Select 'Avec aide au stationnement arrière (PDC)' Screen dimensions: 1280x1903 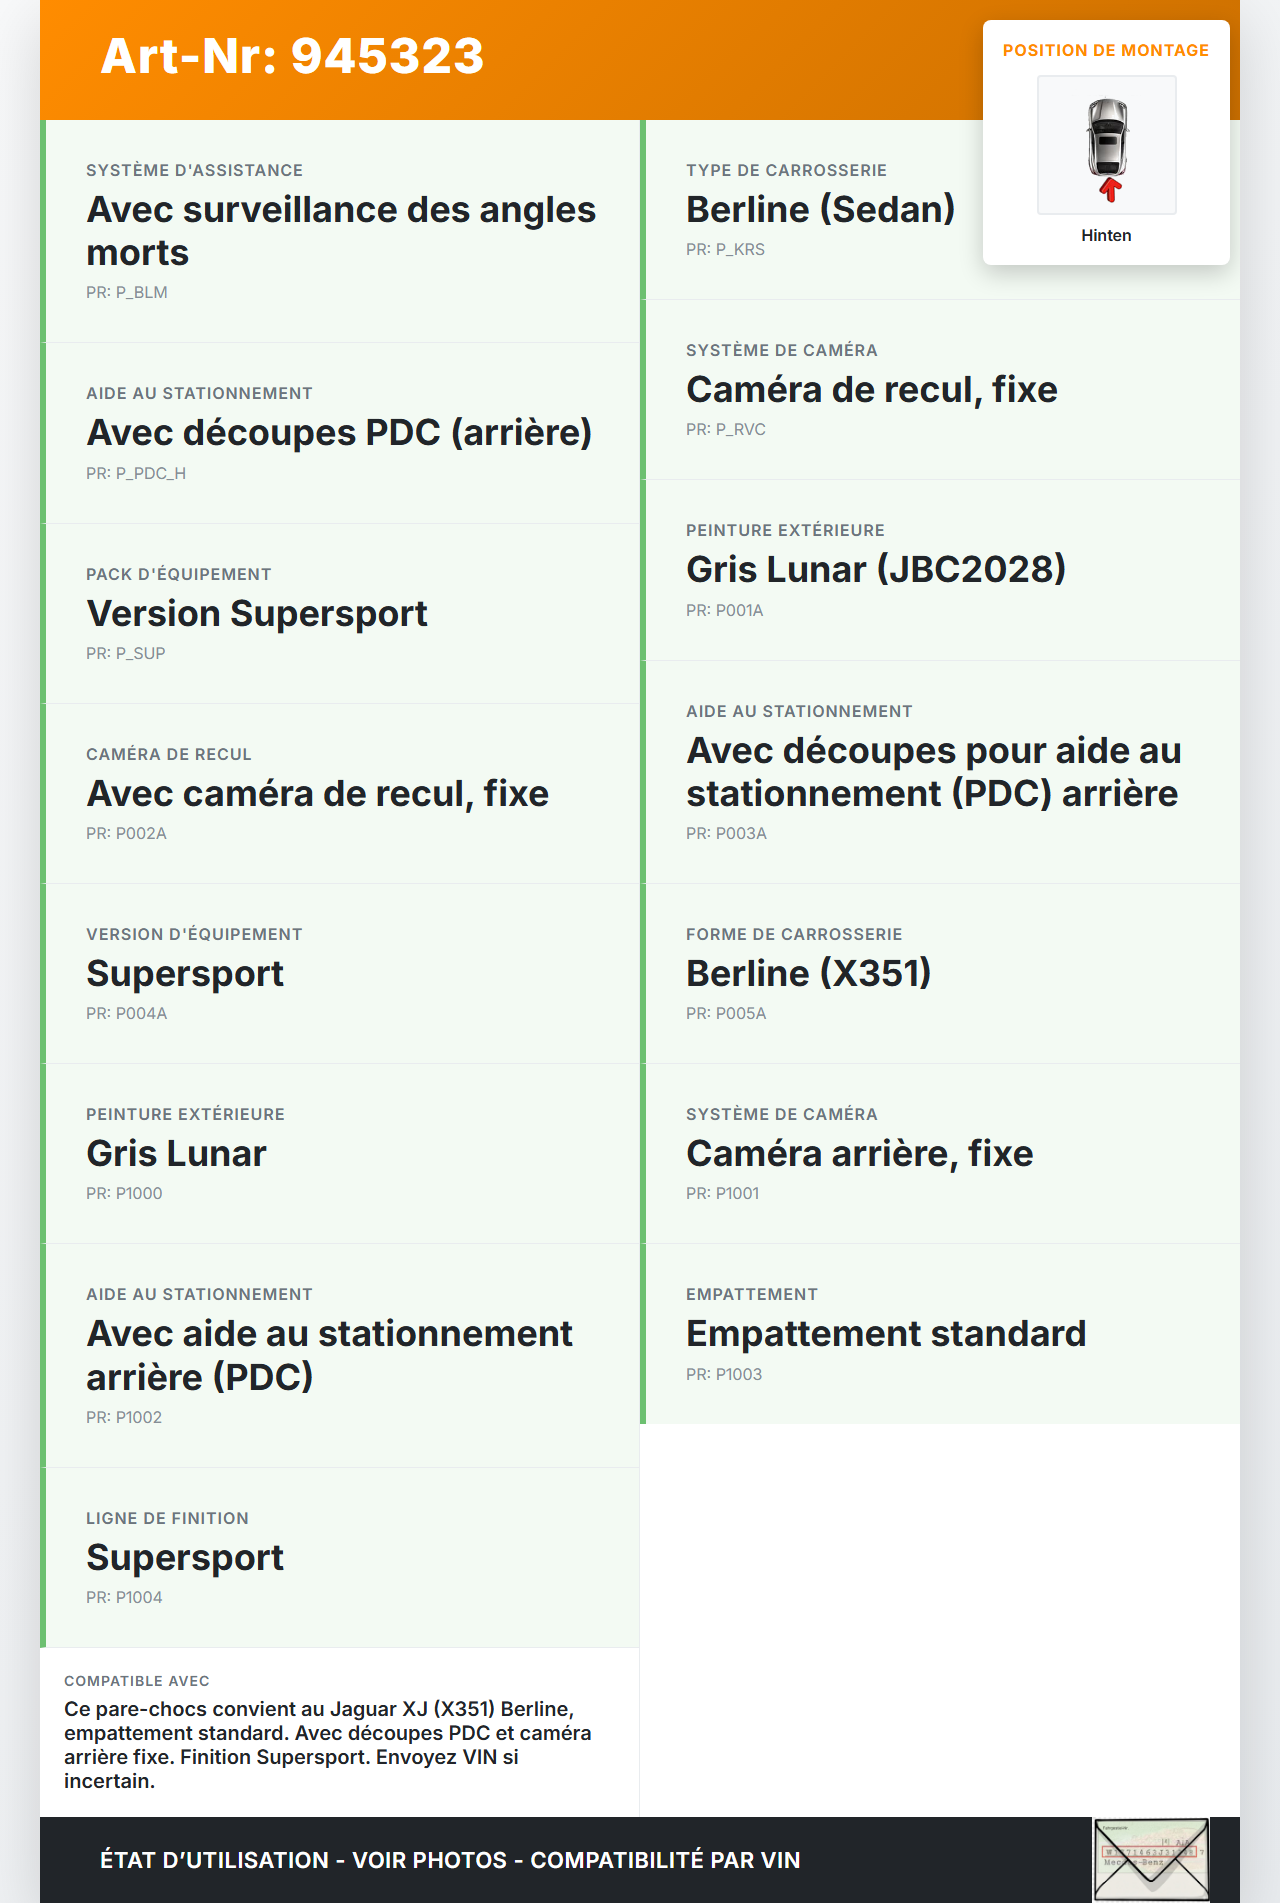pyautogui.click(x=329, y=1355)
